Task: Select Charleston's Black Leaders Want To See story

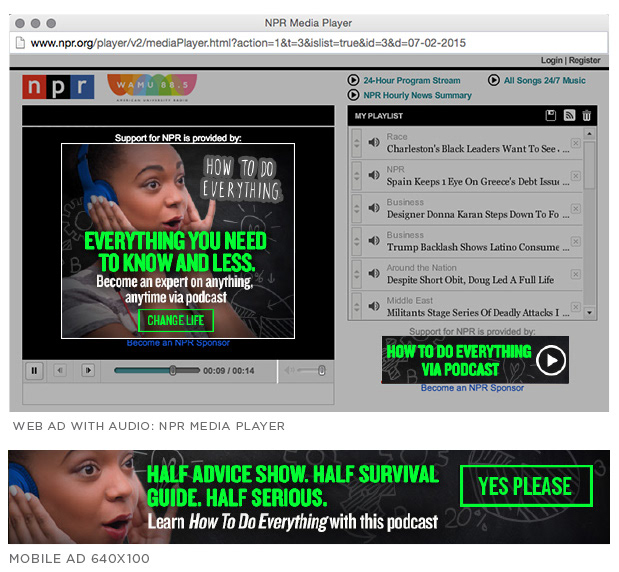Action: [x=478, y=149]
